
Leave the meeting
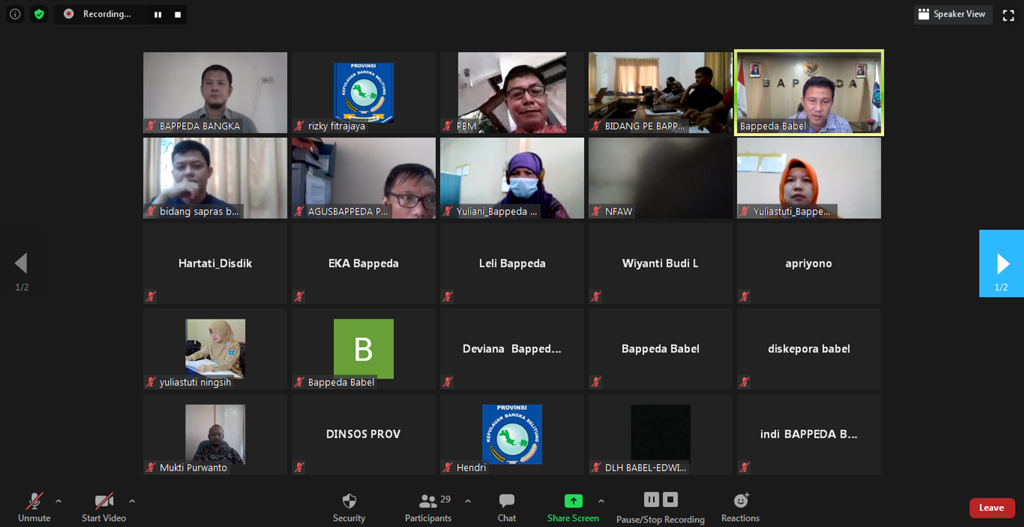[991, 508]
